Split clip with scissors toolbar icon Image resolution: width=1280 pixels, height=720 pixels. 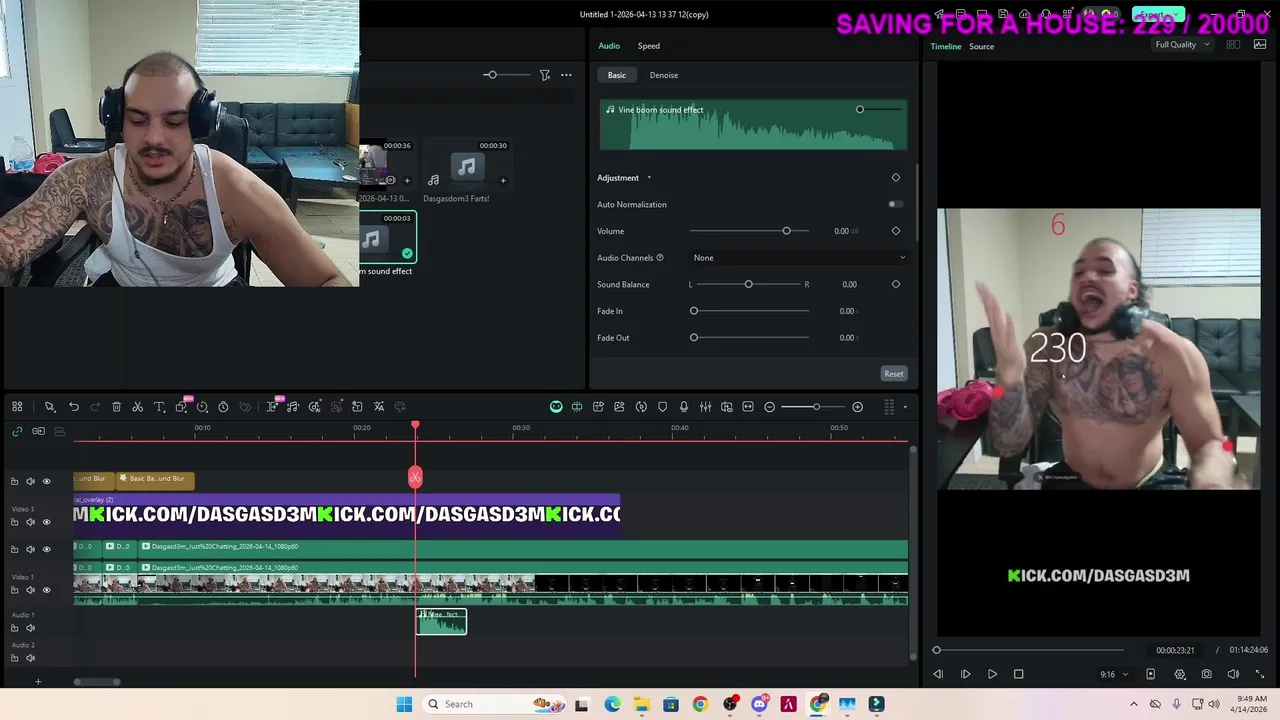point(137,407)
